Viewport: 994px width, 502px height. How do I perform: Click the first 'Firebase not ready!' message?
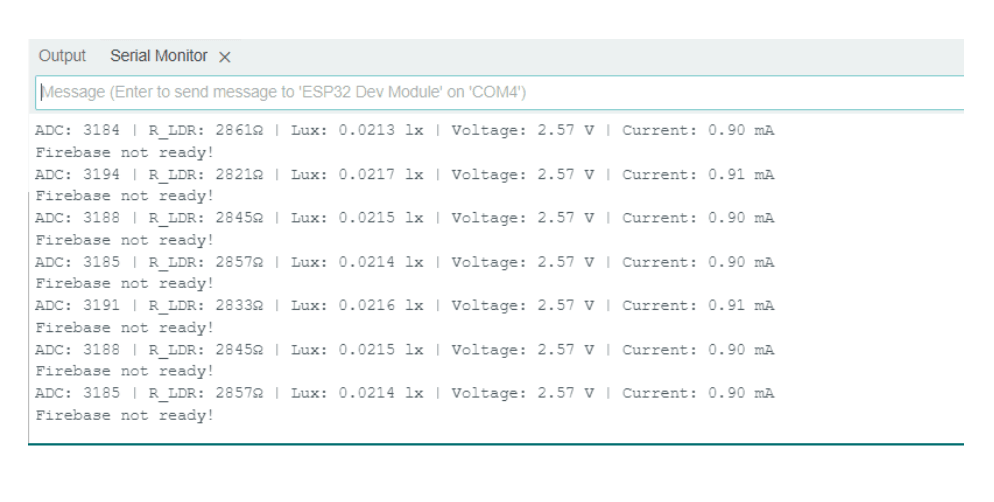pos(125,153)
